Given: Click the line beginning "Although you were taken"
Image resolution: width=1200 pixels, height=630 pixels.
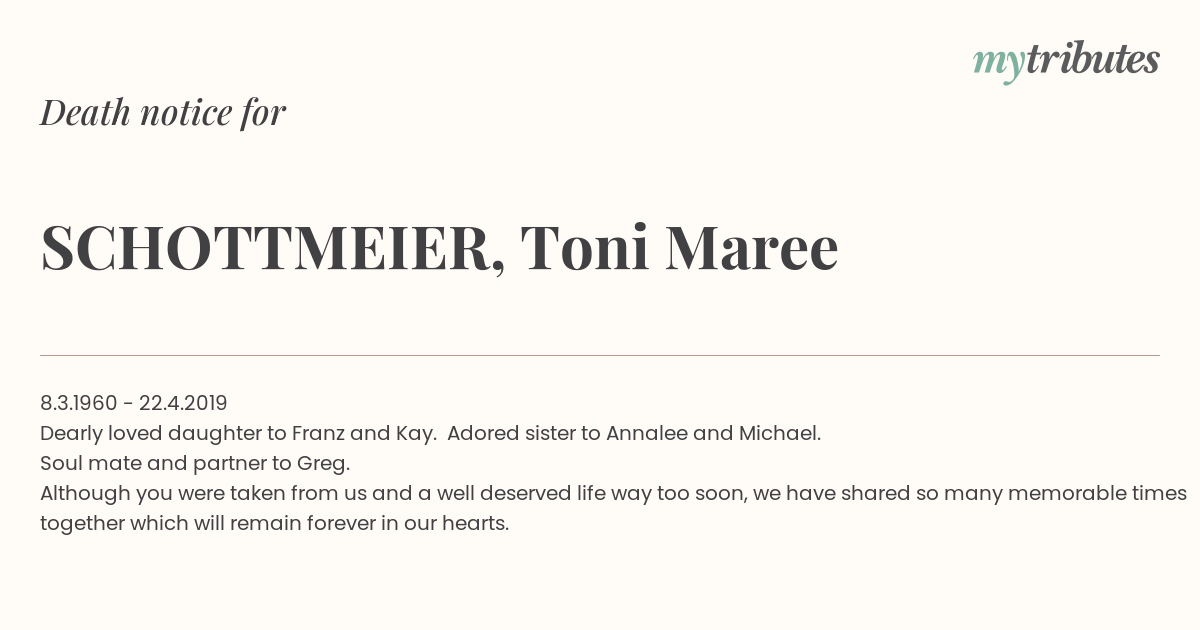Looking at the screenshot, I should tap(613, 493).
